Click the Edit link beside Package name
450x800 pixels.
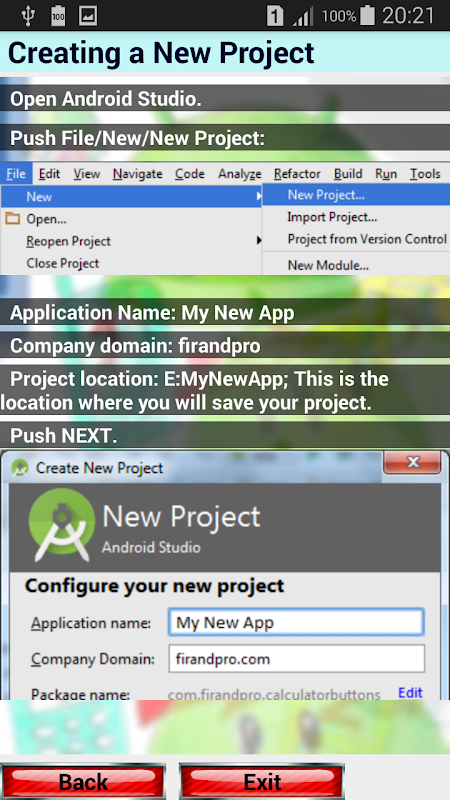[410, 692]
